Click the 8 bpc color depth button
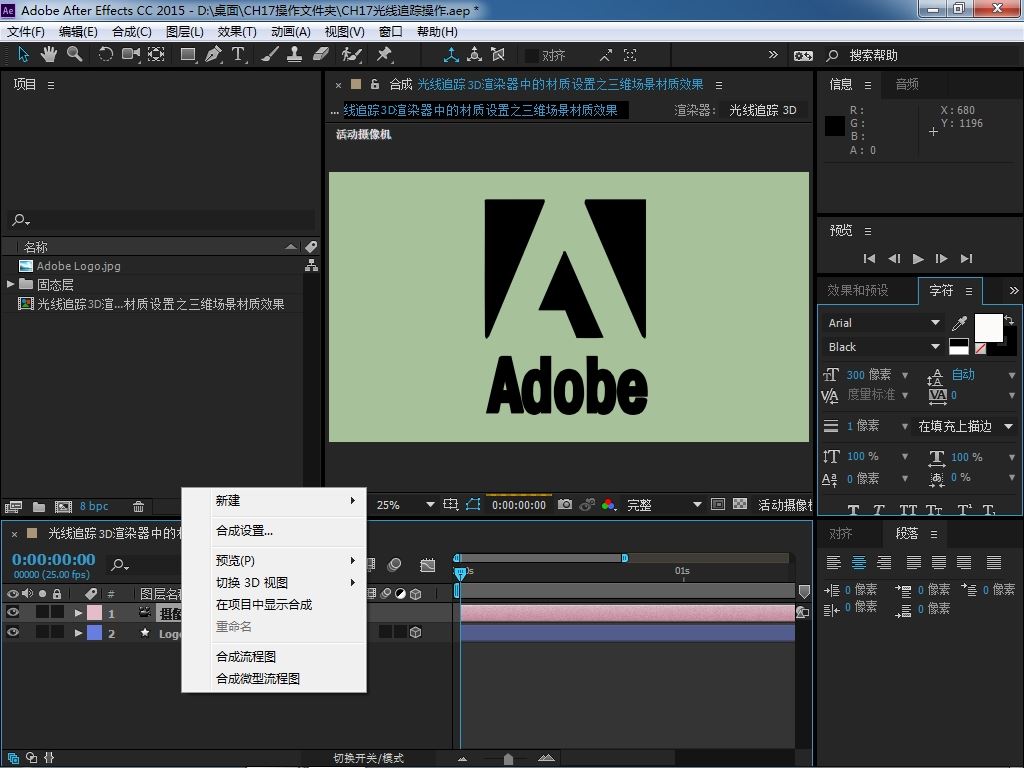This screenshot has height=768, width=1024. 94,506
